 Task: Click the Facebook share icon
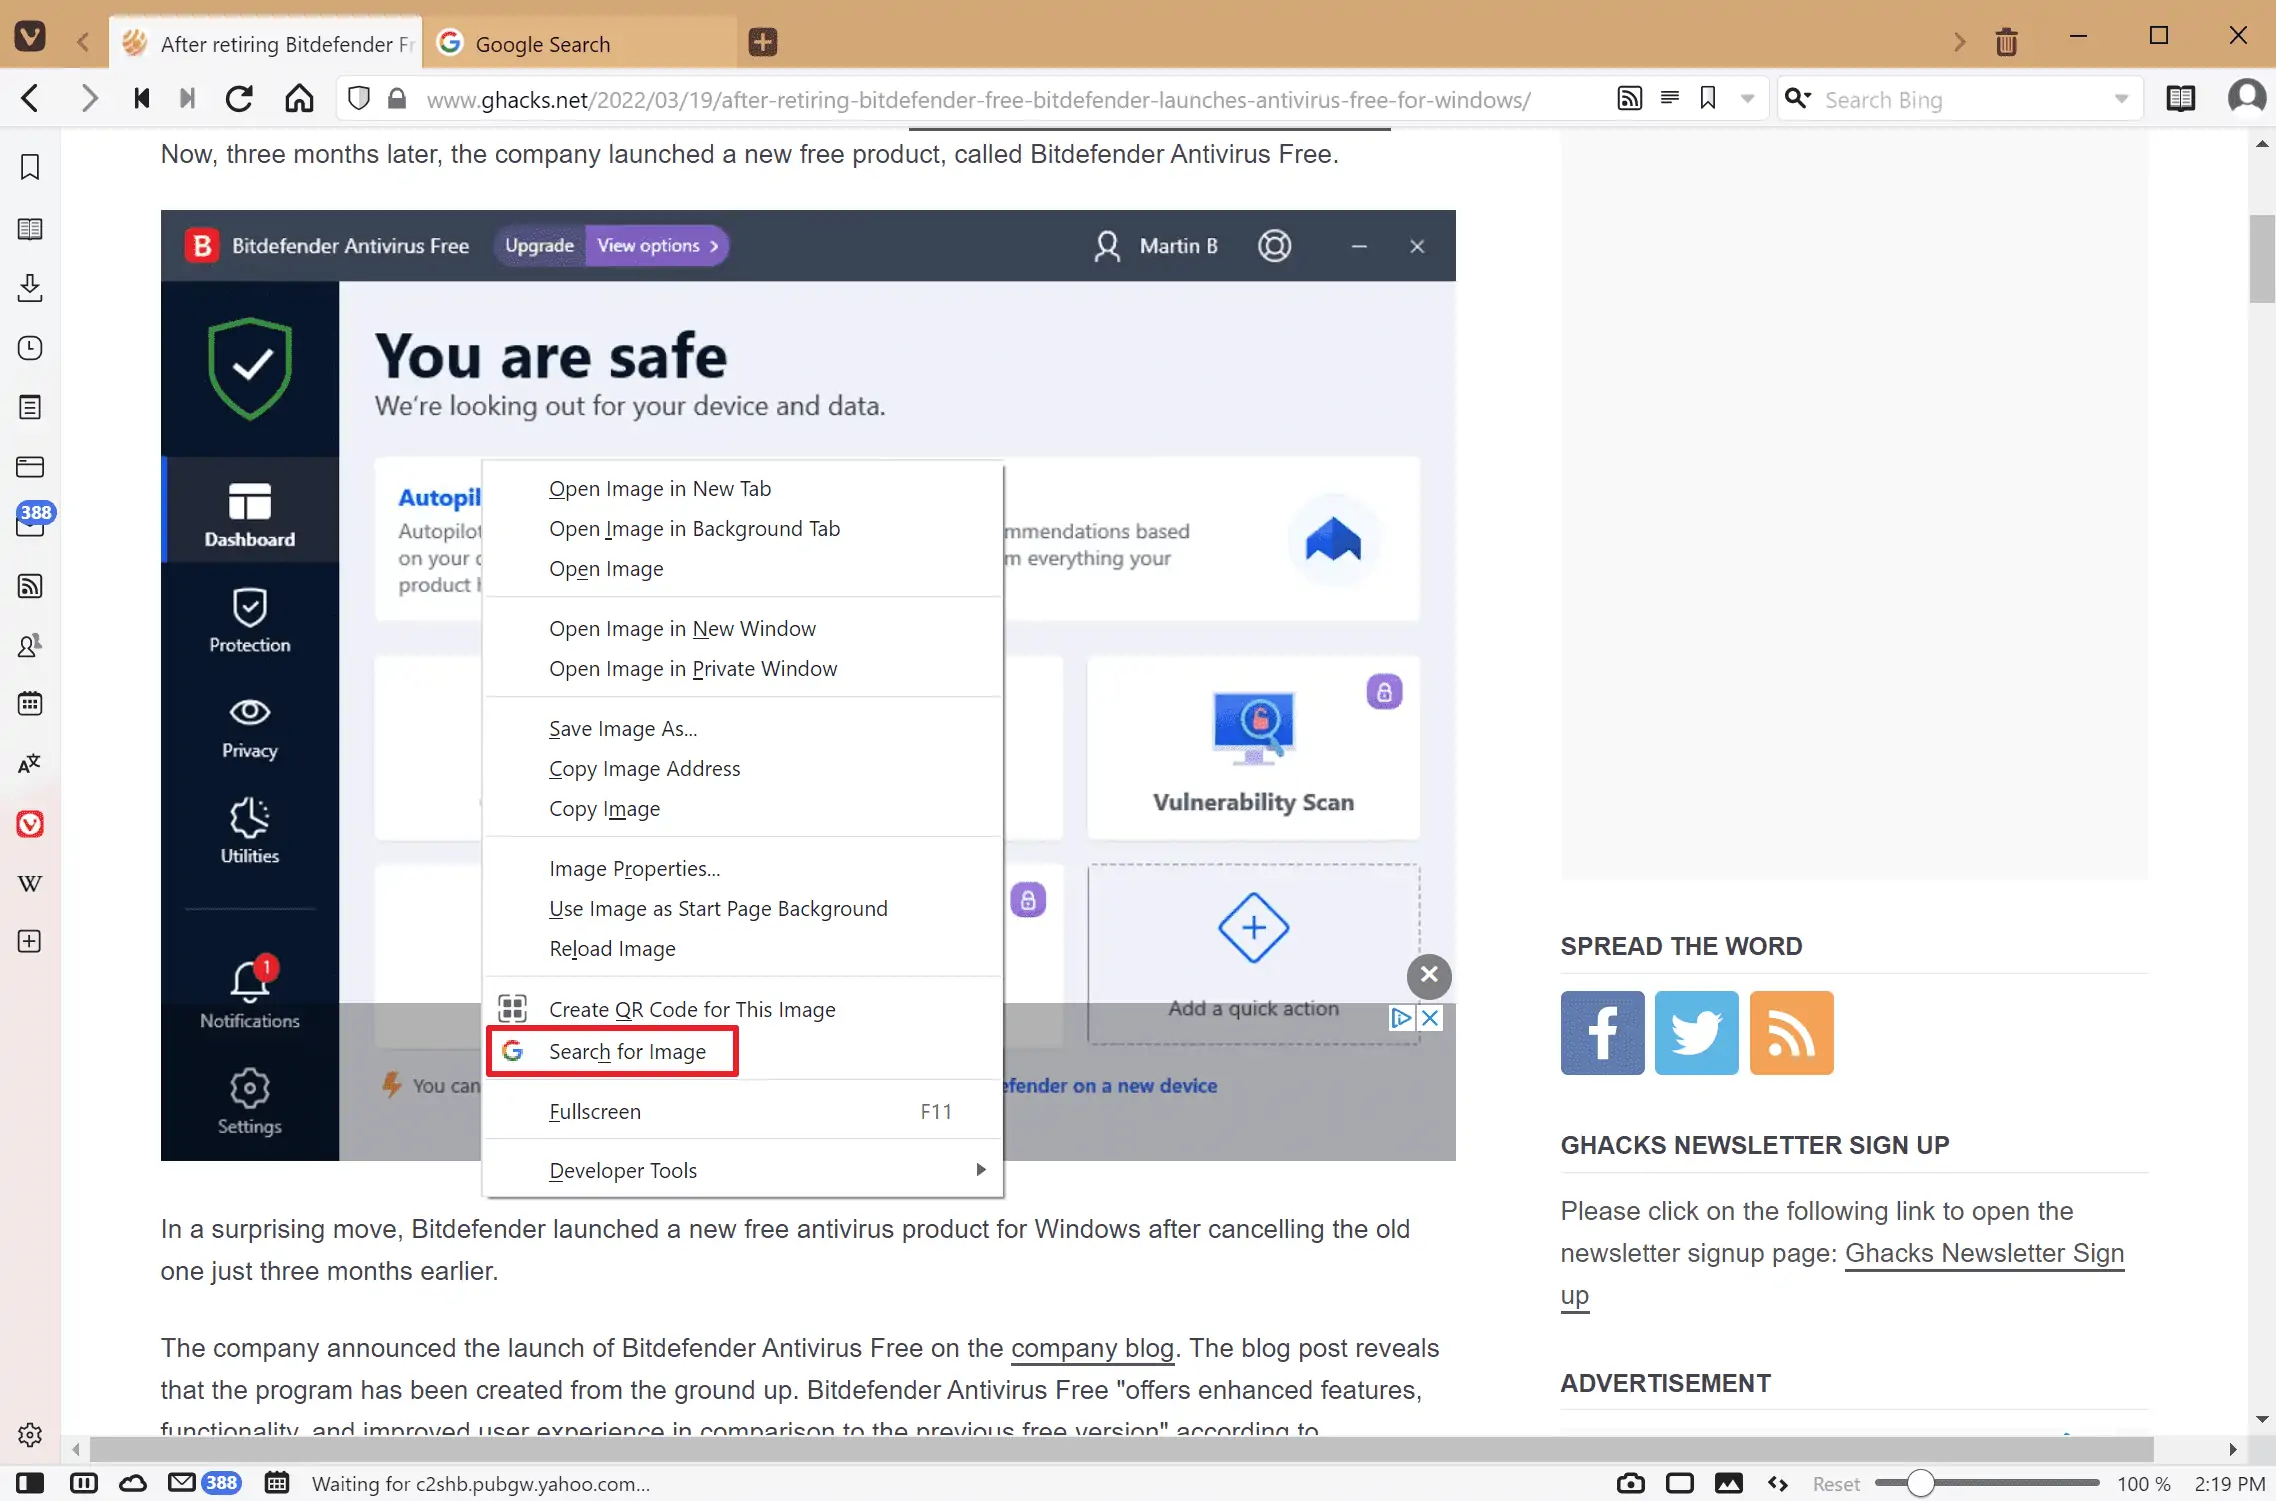click(1603, 1032)
